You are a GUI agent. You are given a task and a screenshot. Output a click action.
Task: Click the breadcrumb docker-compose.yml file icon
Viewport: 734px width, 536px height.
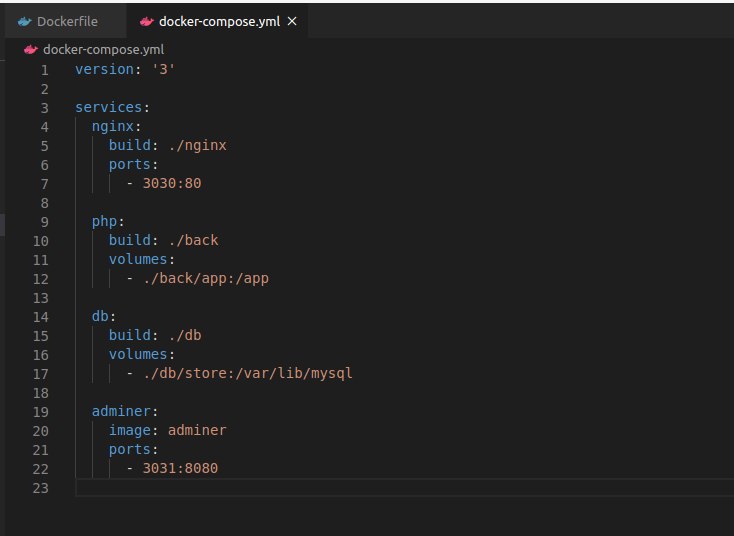pos(31,50)
